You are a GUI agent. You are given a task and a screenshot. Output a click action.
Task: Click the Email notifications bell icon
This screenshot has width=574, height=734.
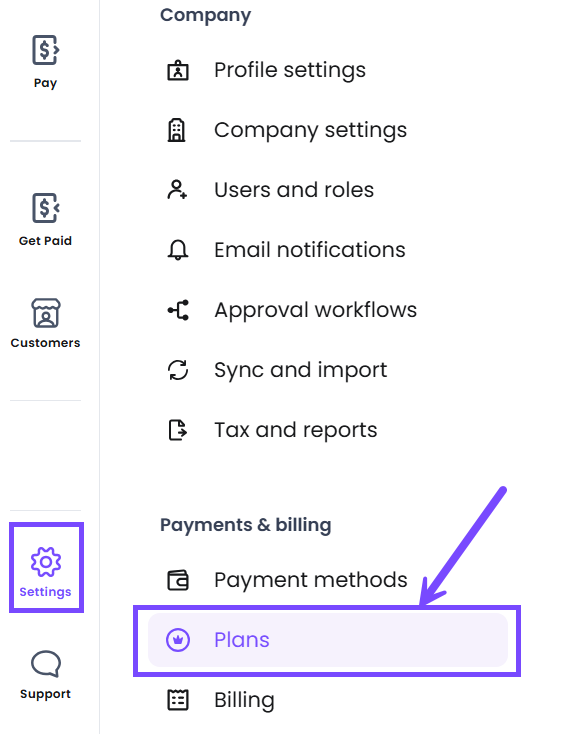click(178, 250)
